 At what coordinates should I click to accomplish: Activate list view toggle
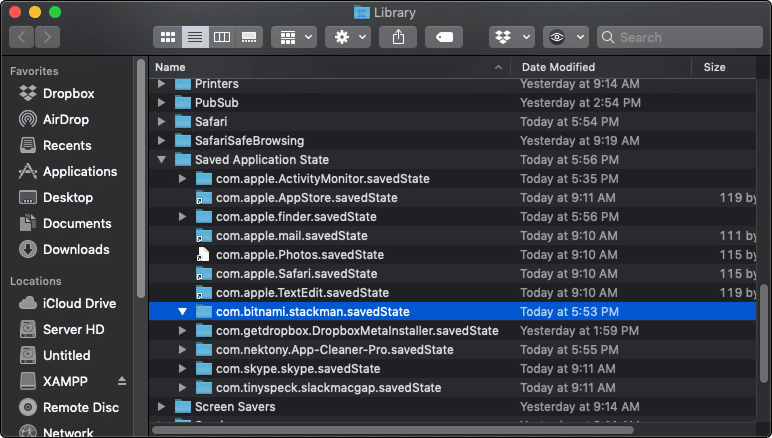195,37
